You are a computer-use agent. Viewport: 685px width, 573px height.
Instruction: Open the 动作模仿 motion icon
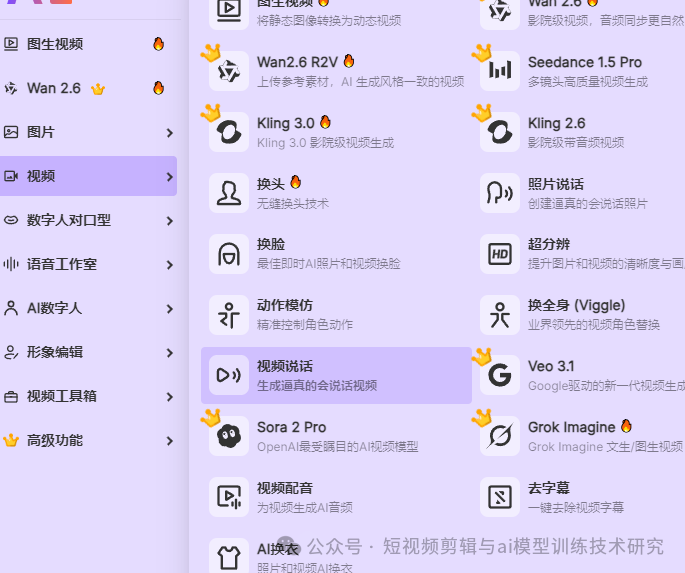(x=229, y=314)
